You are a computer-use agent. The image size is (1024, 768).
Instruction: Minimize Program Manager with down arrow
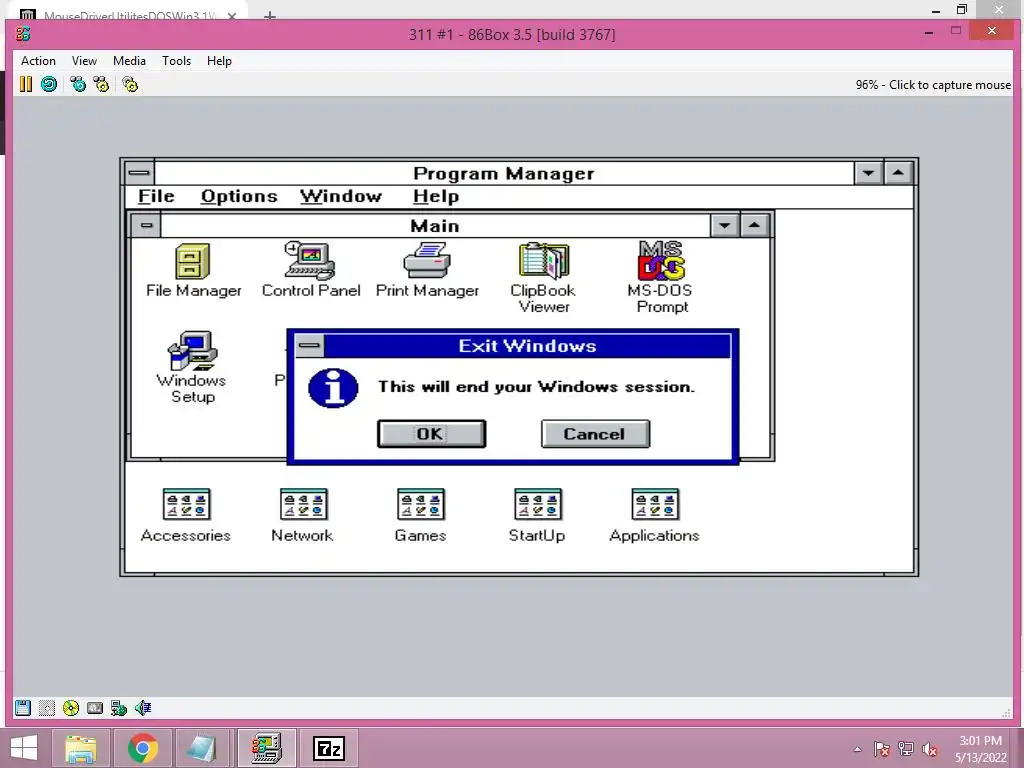[869, 173]
